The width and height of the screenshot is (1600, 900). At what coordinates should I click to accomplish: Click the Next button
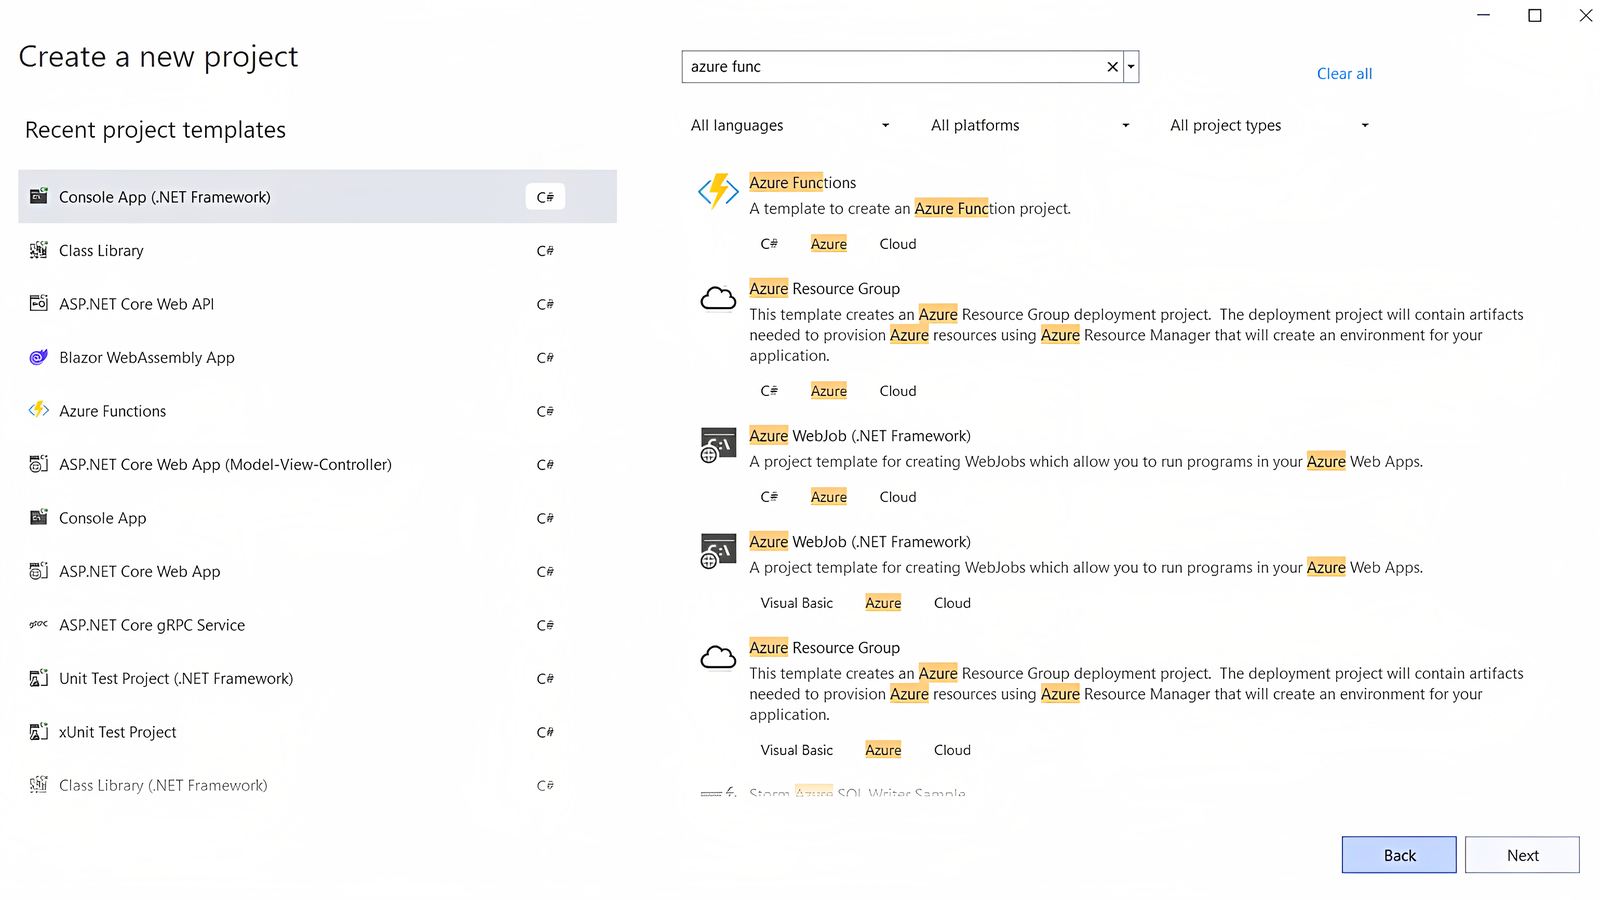click(x=1522, y=855)
